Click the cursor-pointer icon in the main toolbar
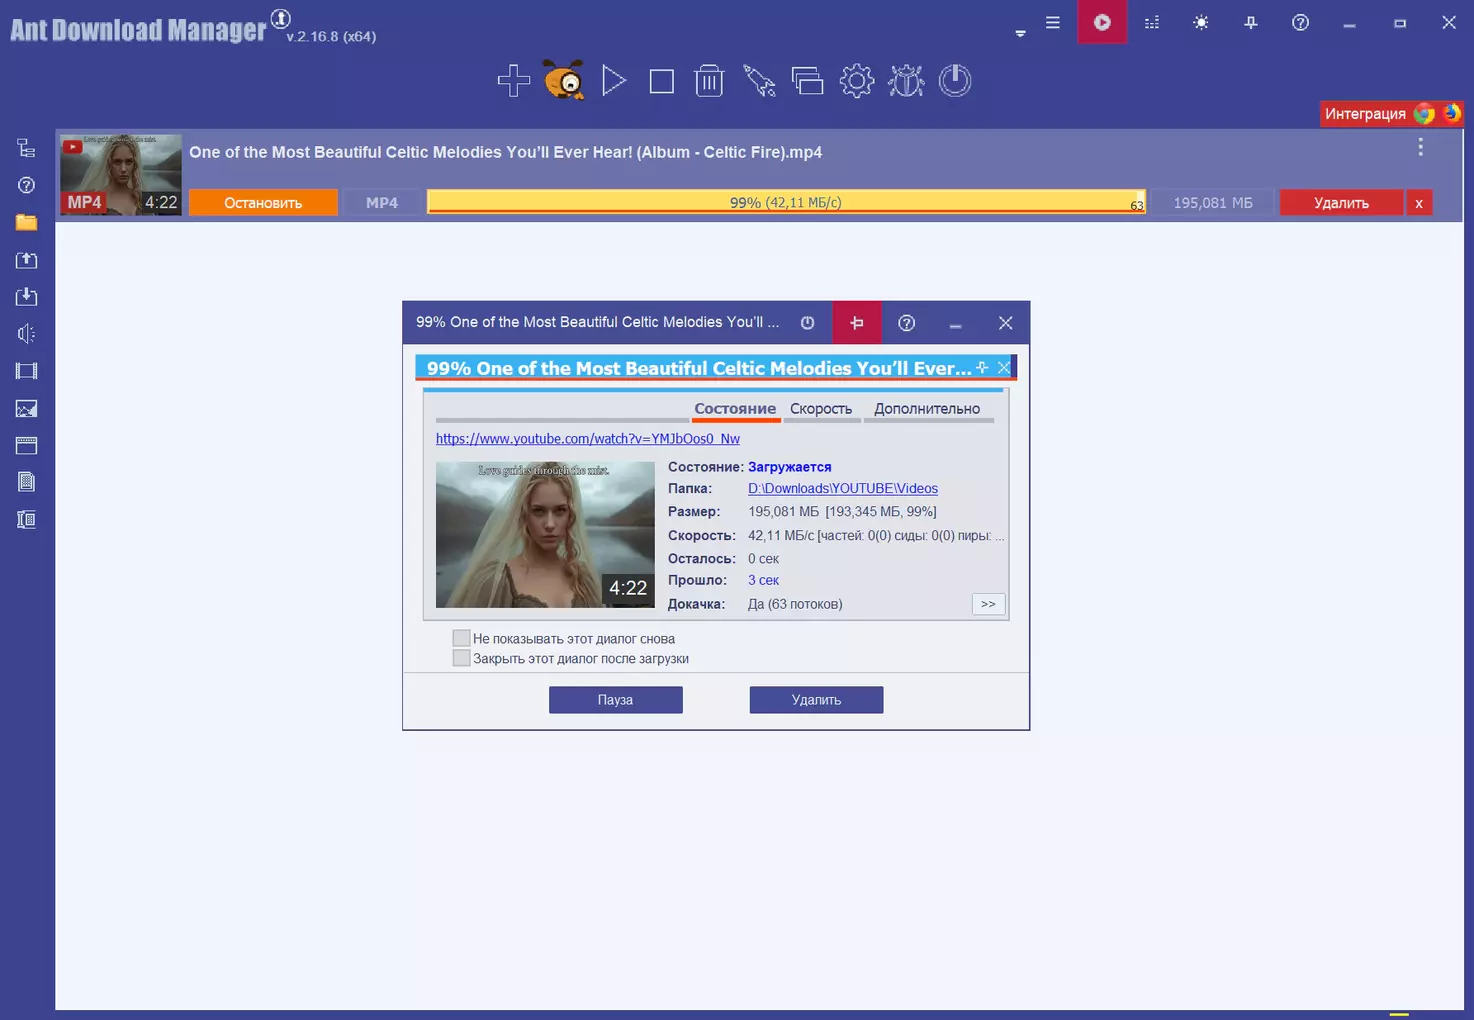 click(759, 81)
